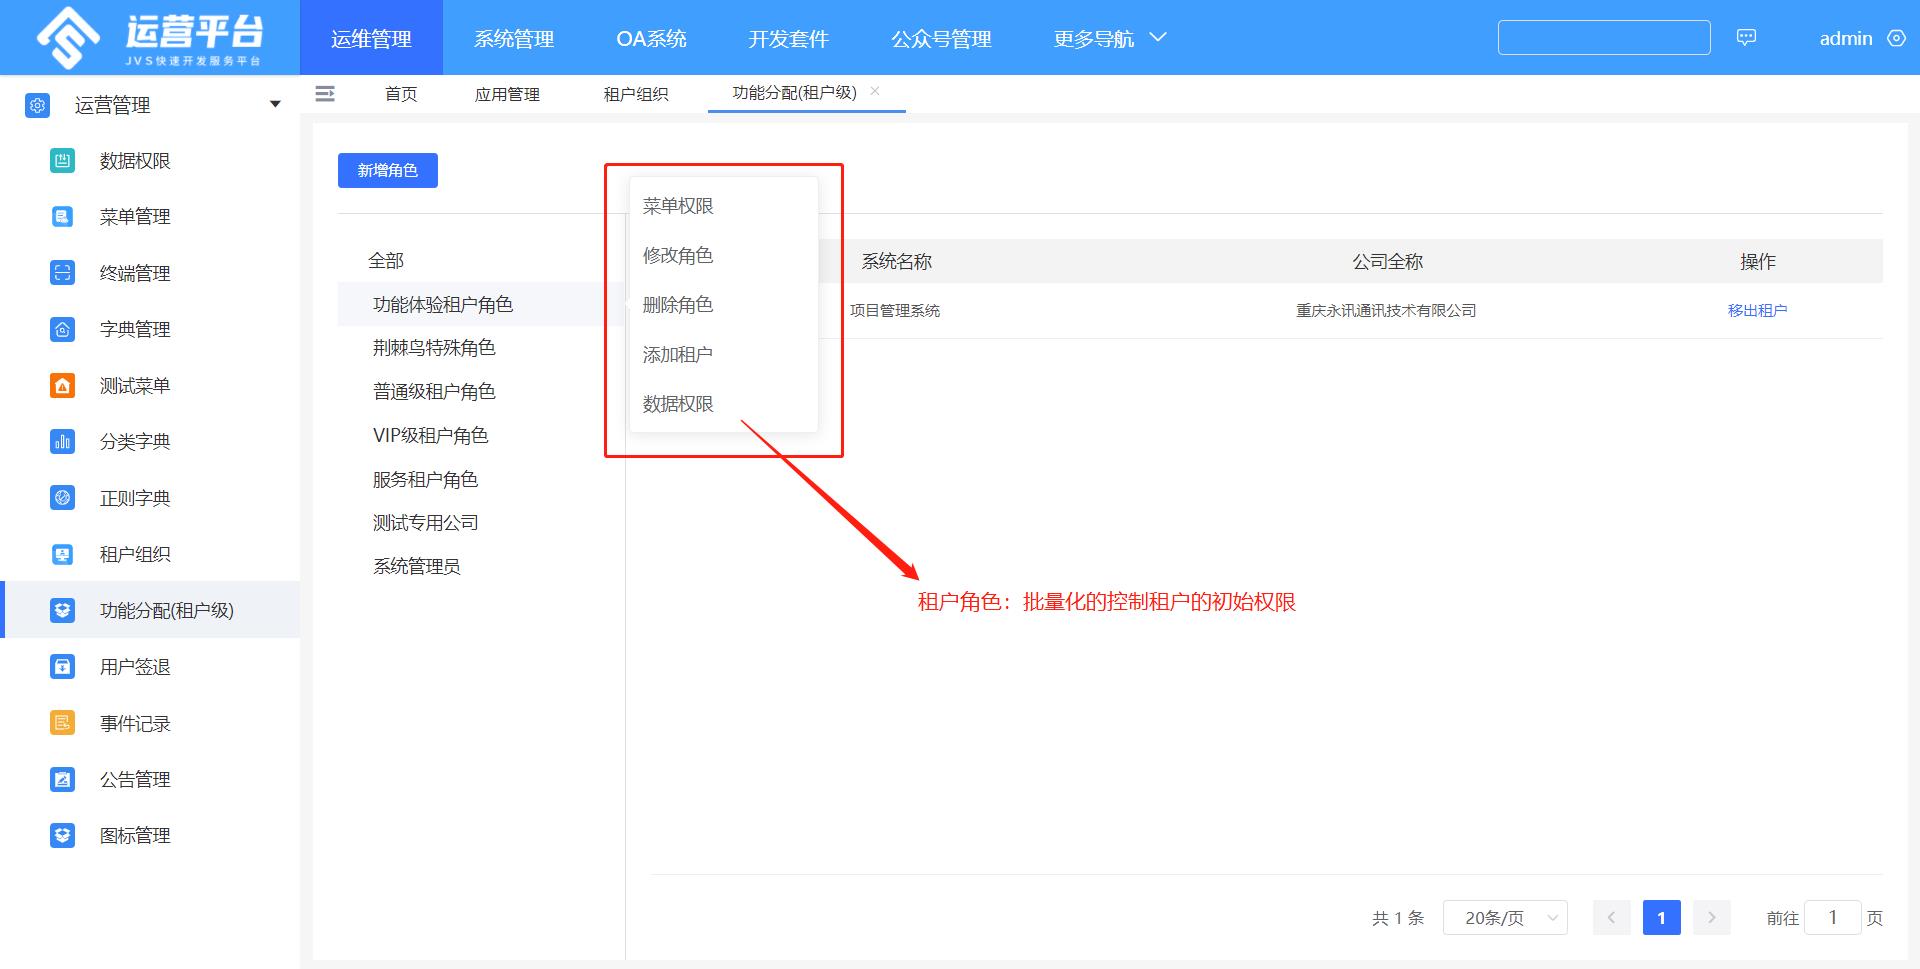Select 普通级租户角色 in role list
This screenshot has width=1920, height=969.
[x=434, y=392]
